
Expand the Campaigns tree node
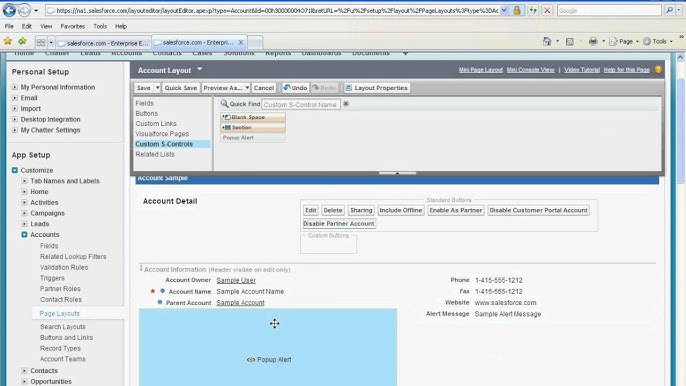coord(24,213)
